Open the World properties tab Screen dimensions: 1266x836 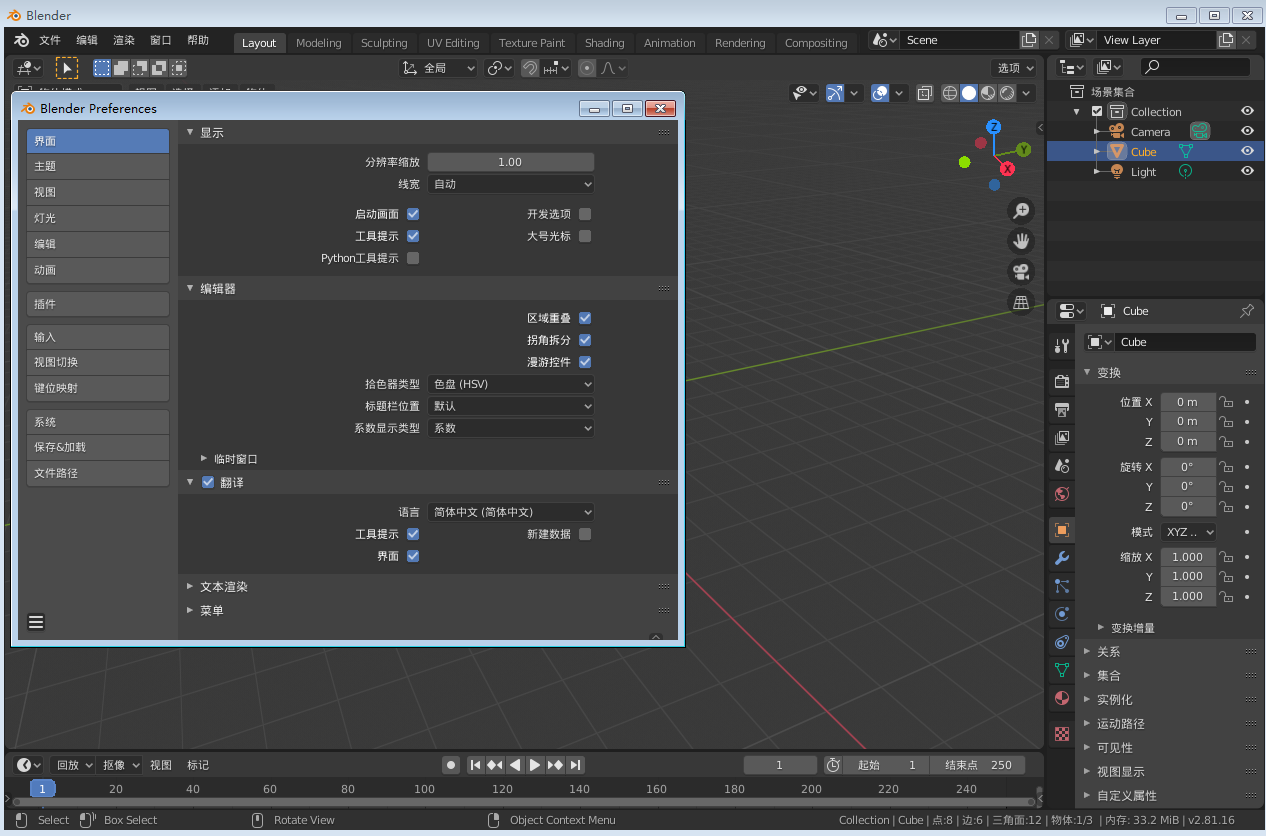point(1061,494)
